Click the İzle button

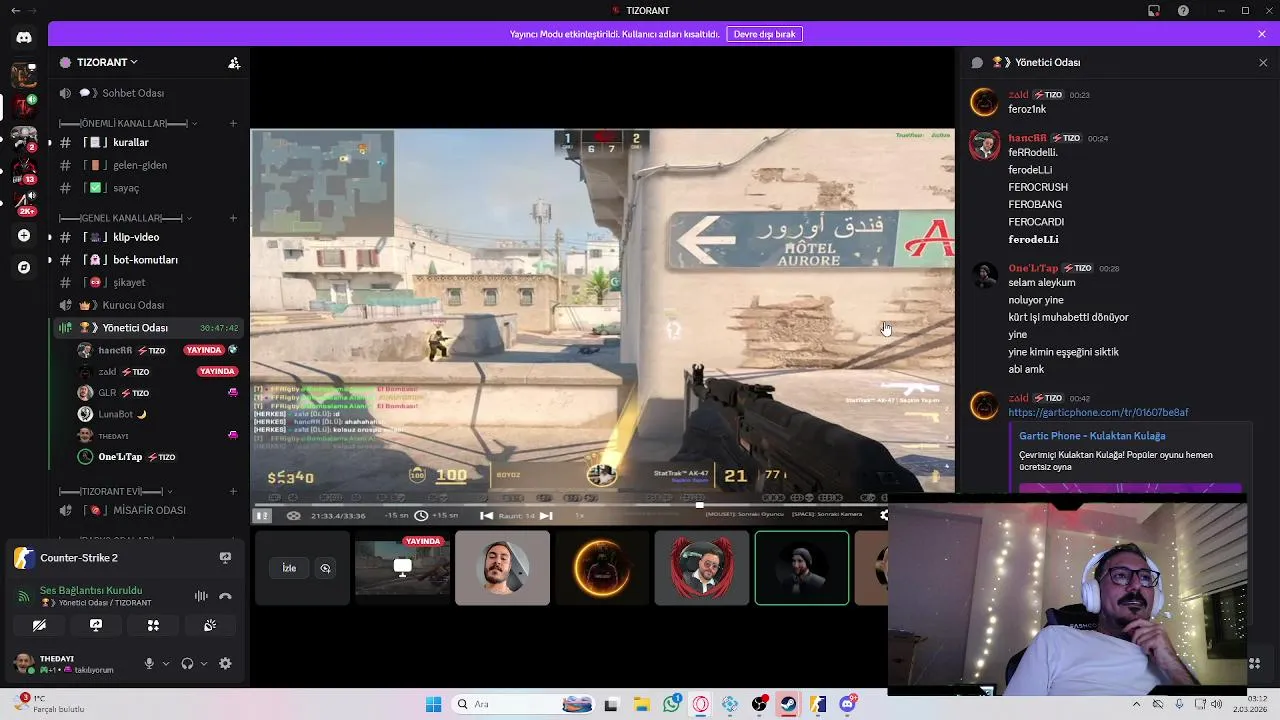click(x=289, y=568)
